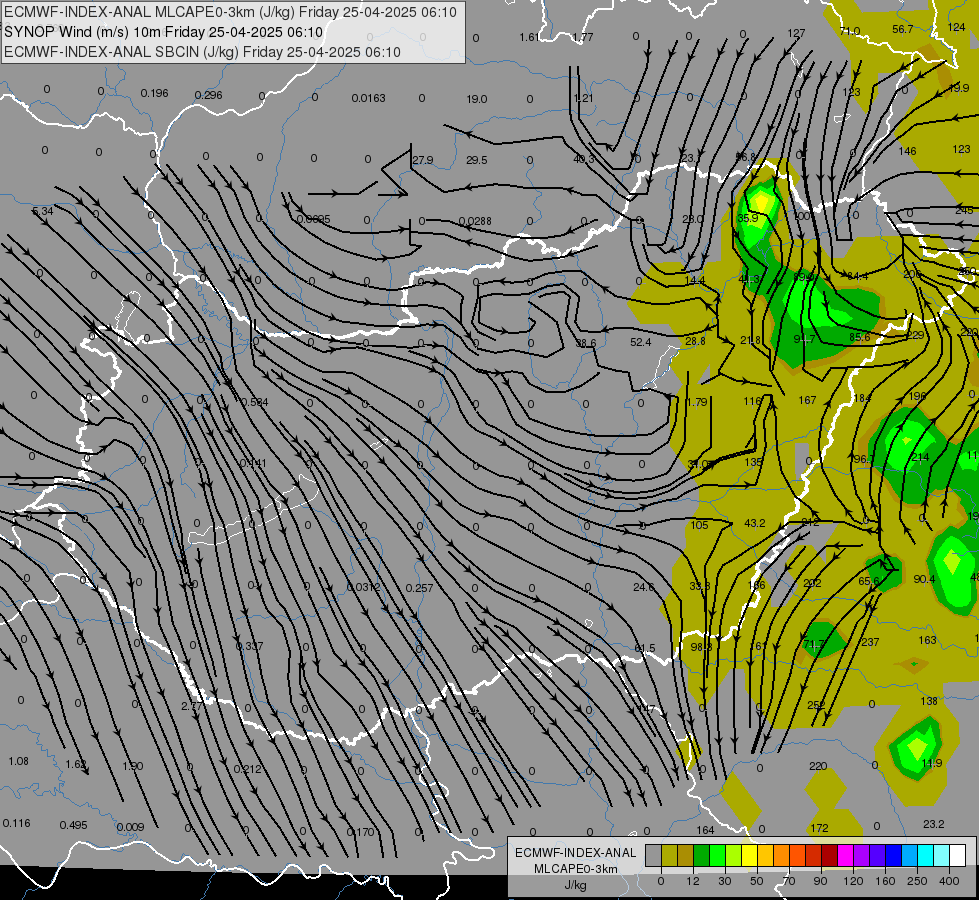
Task: Click the map value 0.0288
Action: pyautogui.click(x=475, y=221)
